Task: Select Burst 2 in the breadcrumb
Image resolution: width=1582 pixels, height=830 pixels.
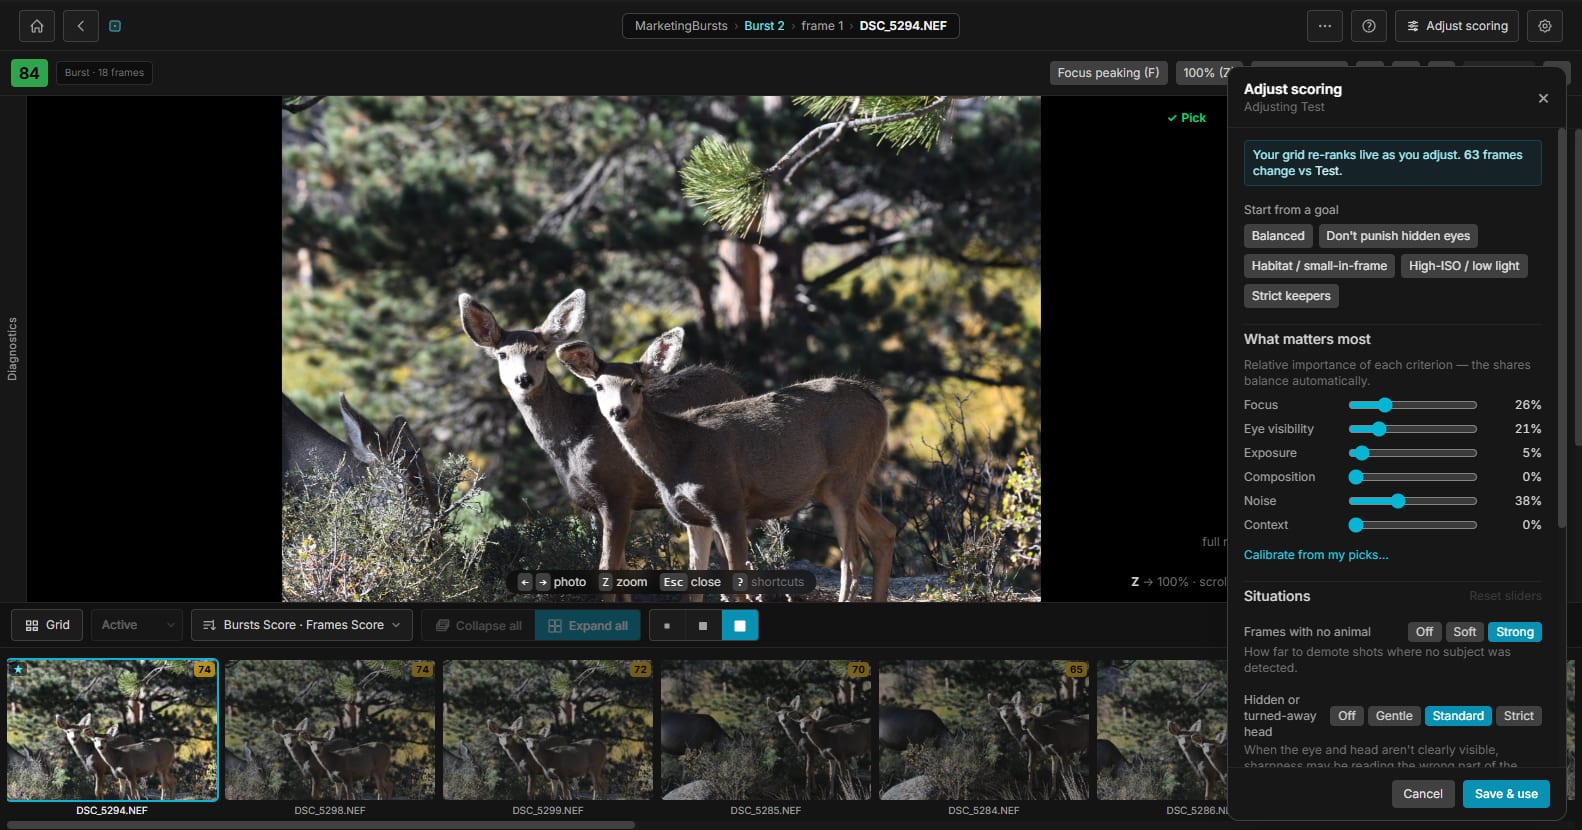Action: pyautogui.click(x=764, y=26)
